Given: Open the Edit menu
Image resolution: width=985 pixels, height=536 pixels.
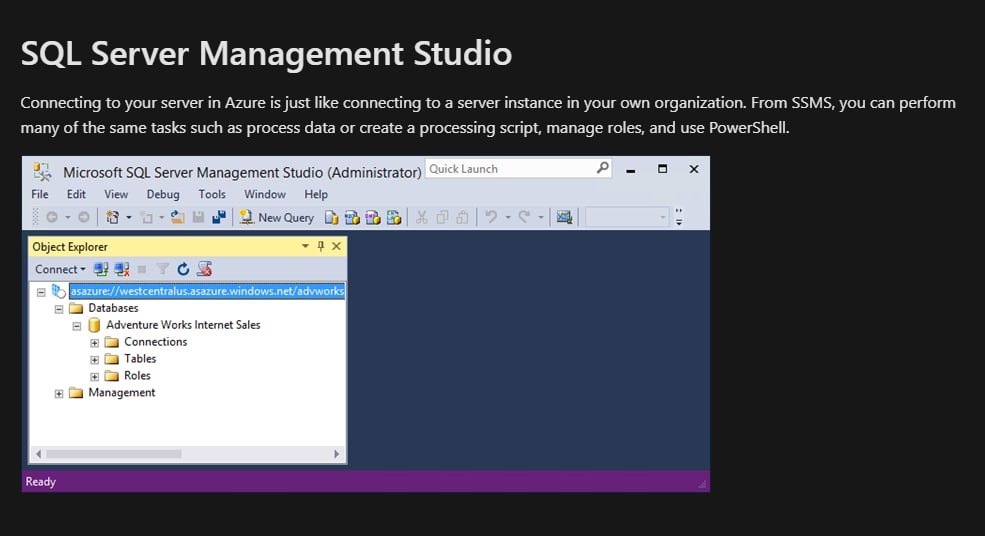Looking at the screenshot, I should (76, 194).
